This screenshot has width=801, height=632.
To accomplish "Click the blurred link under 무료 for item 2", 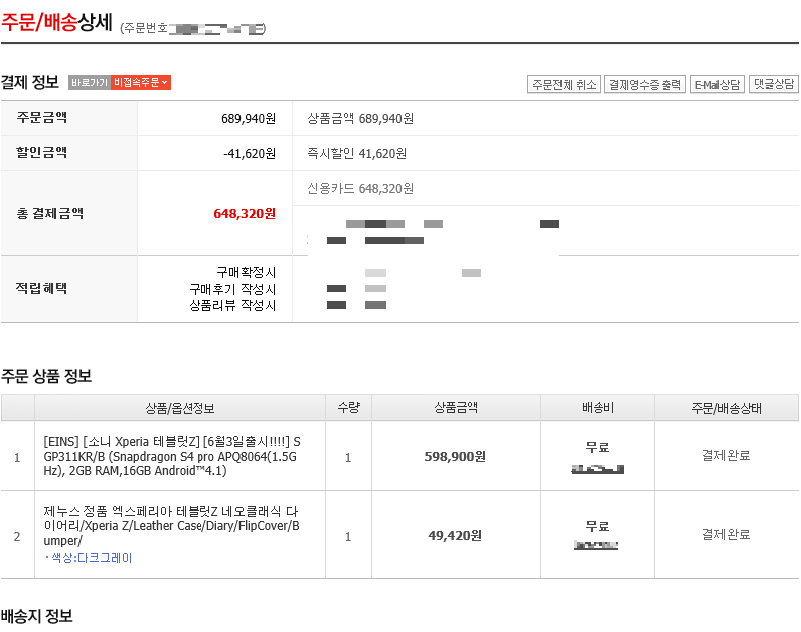I will (597, 545).
